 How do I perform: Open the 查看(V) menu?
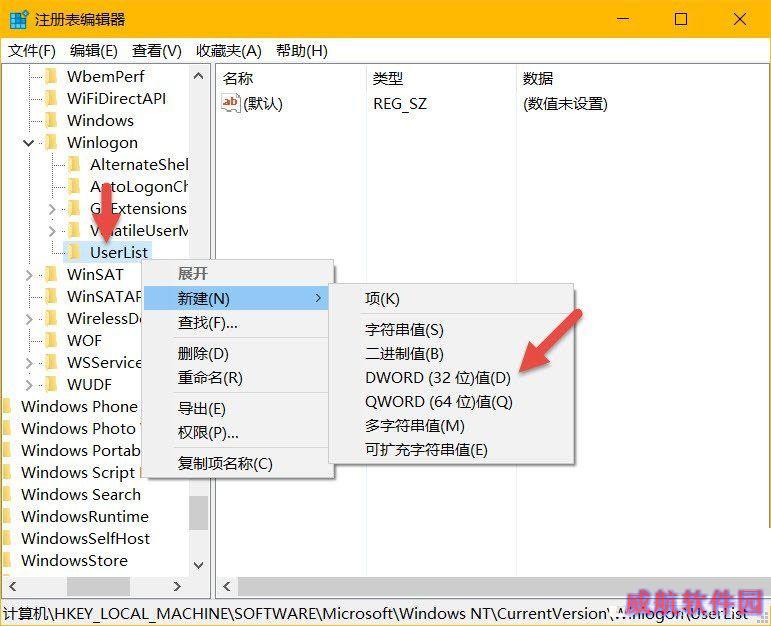coord(157,51)
